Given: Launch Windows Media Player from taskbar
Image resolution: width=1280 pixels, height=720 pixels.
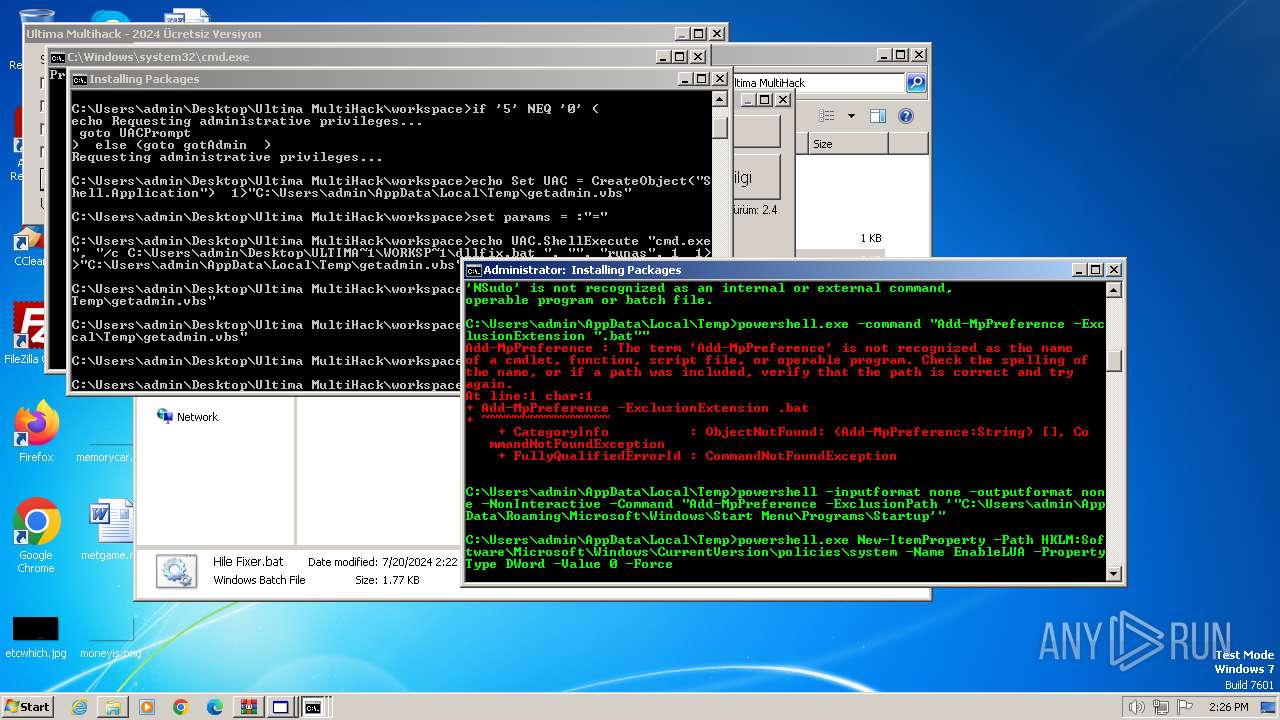Looking at the screenshot, I should point(147,707).
